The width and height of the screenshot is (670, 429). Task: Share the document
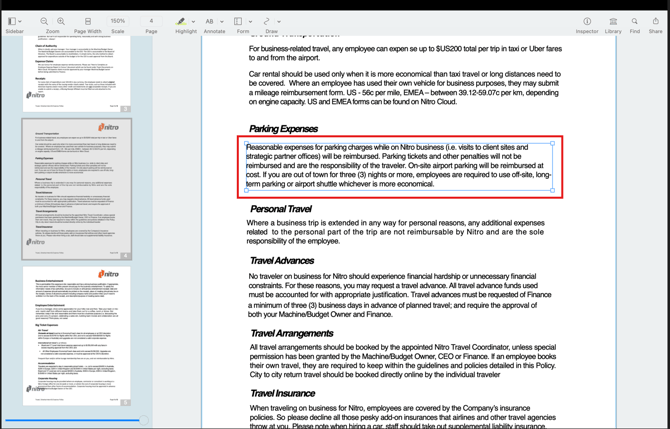coord(656,20)
